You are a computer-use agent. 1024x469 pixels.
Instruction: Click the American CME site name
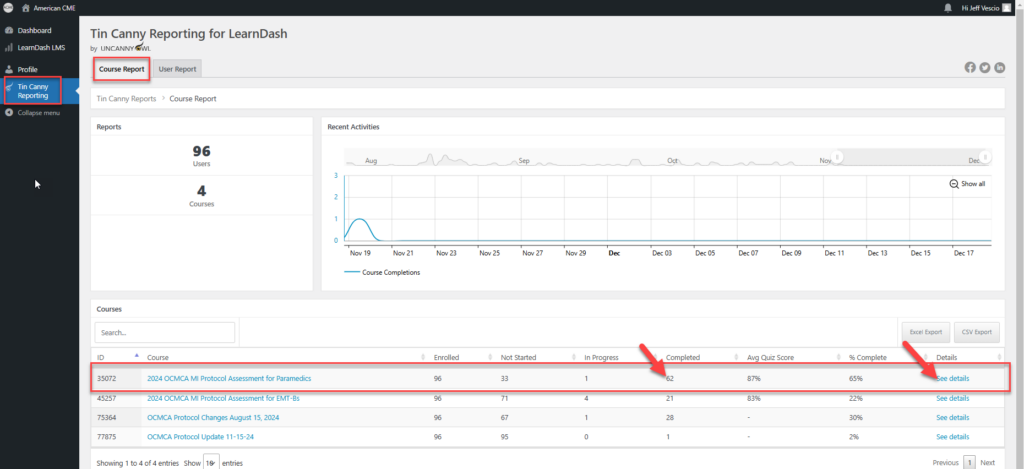pos(55,8)
